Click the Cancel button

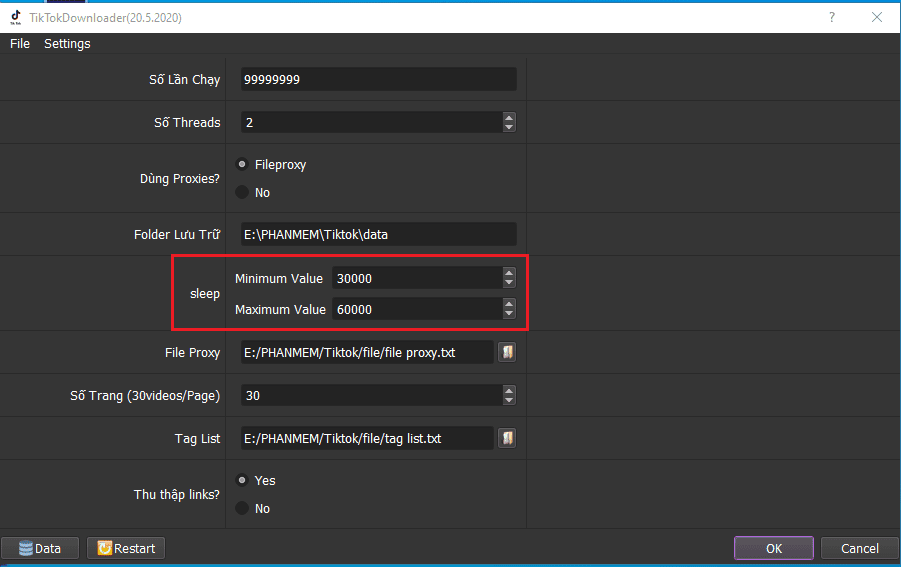[x=859, y=548]
